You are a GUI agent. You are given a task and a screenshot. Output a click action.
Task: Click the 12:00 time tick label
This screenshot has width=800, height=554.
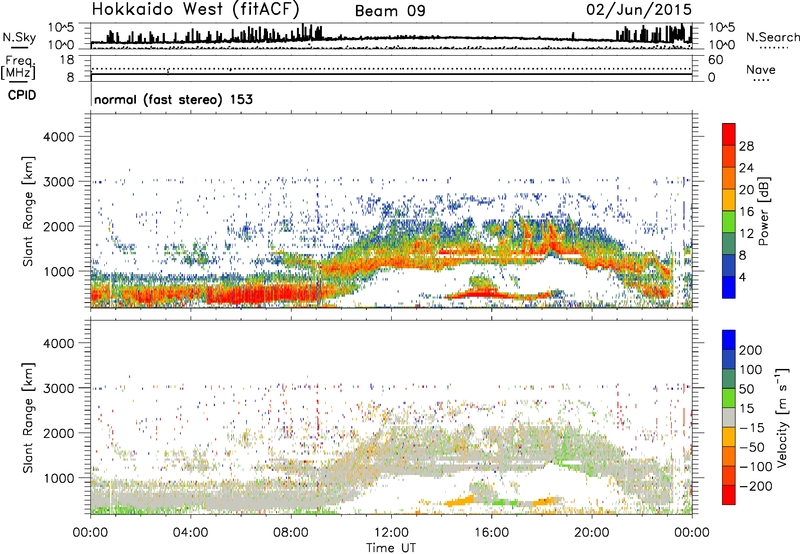coord(391,533)
